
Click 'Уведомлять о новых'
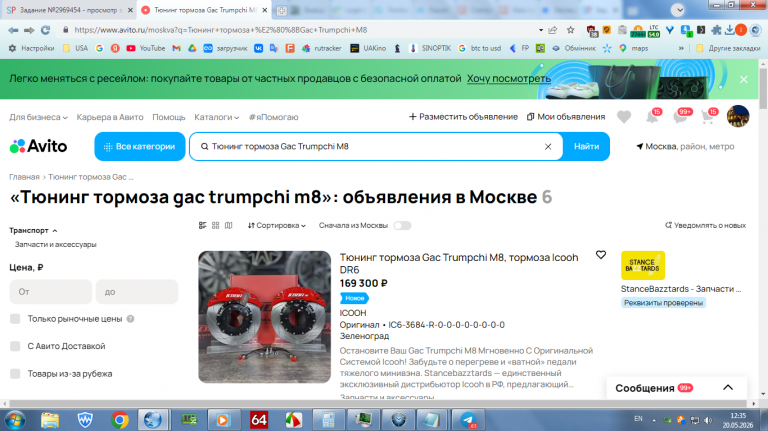point(705,225)
